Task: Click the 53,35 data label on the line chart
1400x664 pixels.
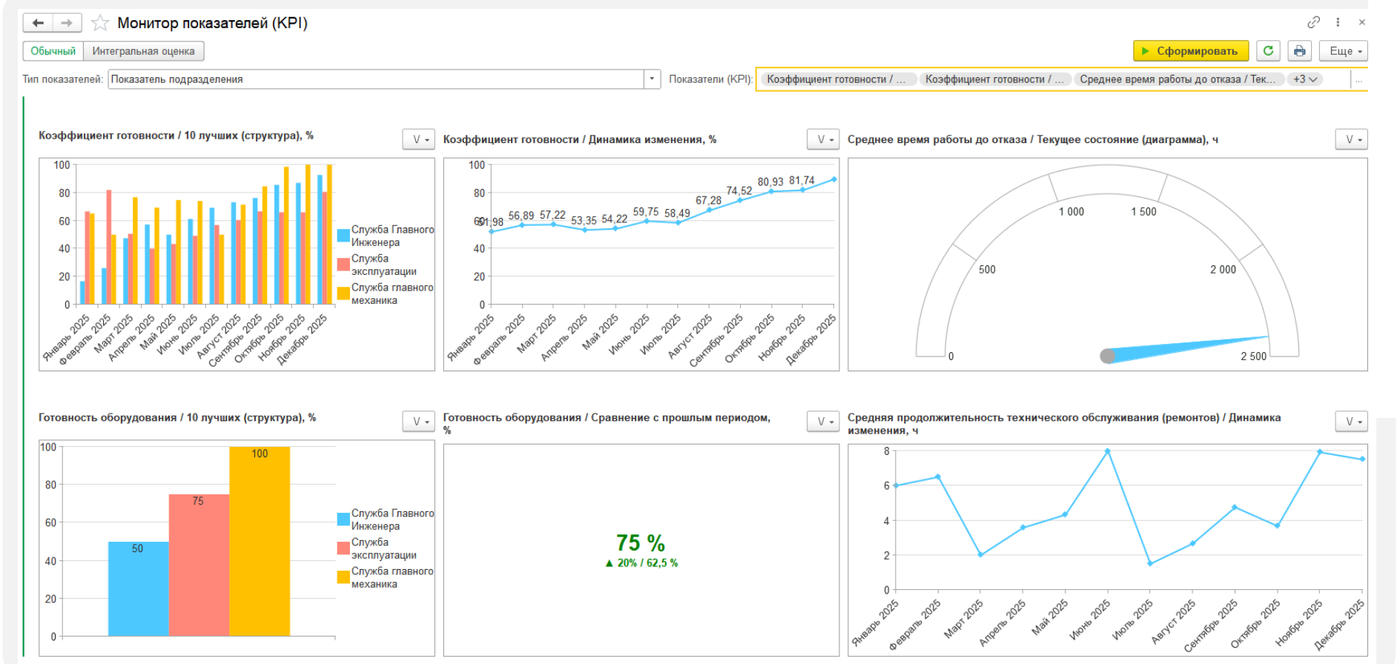Action: pyautogui.click(x=585, y=220)
